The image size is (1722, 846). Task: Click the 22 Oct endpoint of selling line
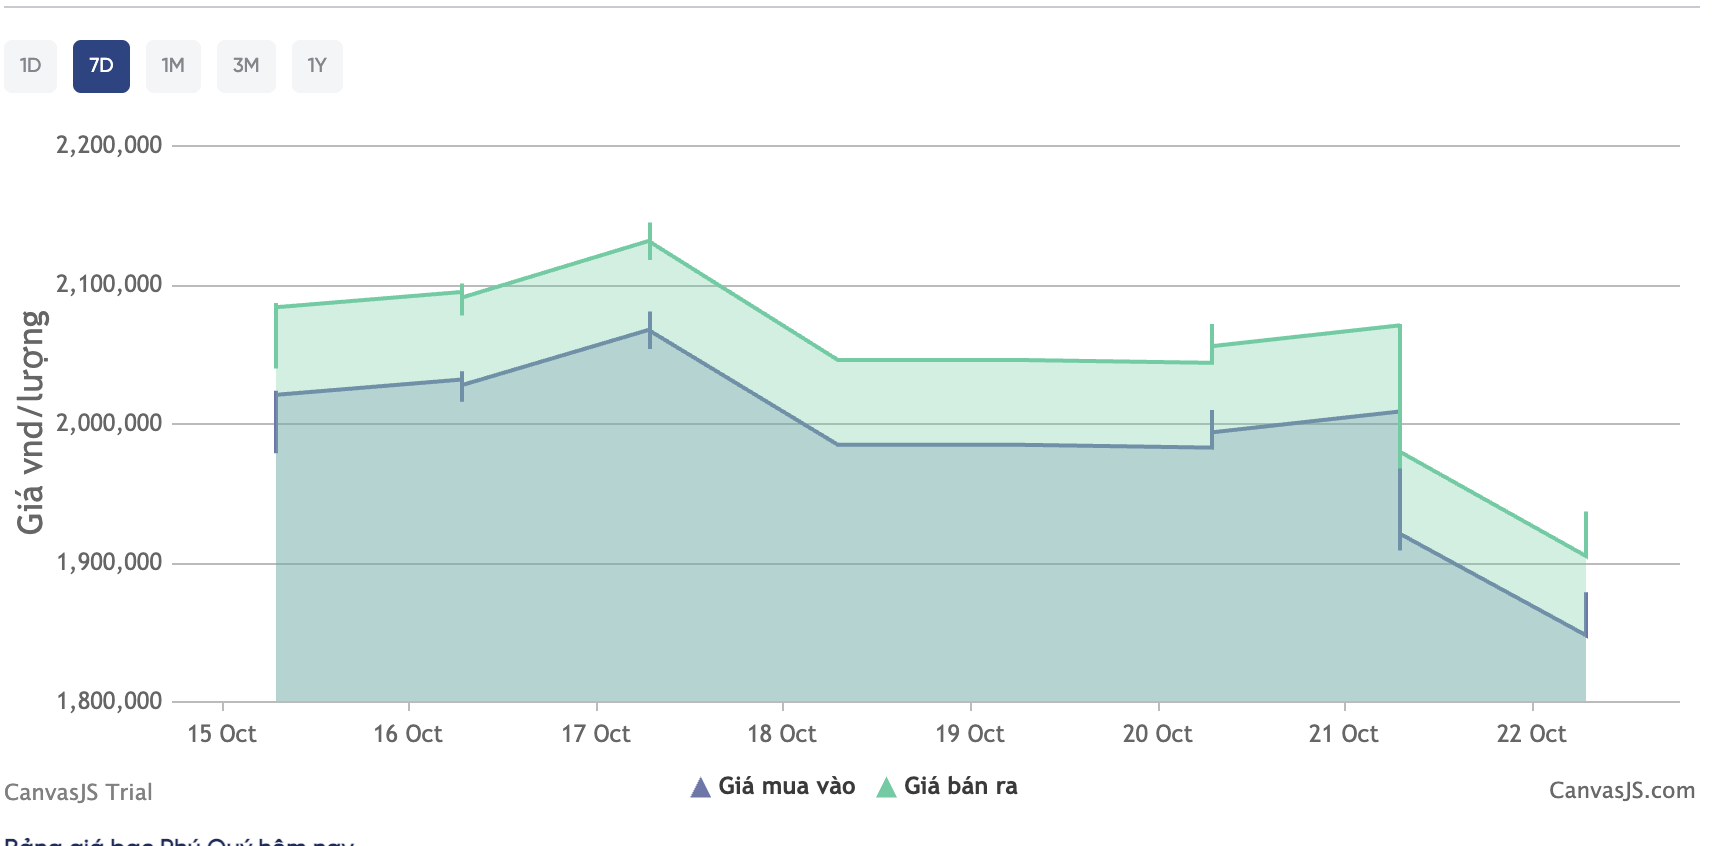point(1585,556)
